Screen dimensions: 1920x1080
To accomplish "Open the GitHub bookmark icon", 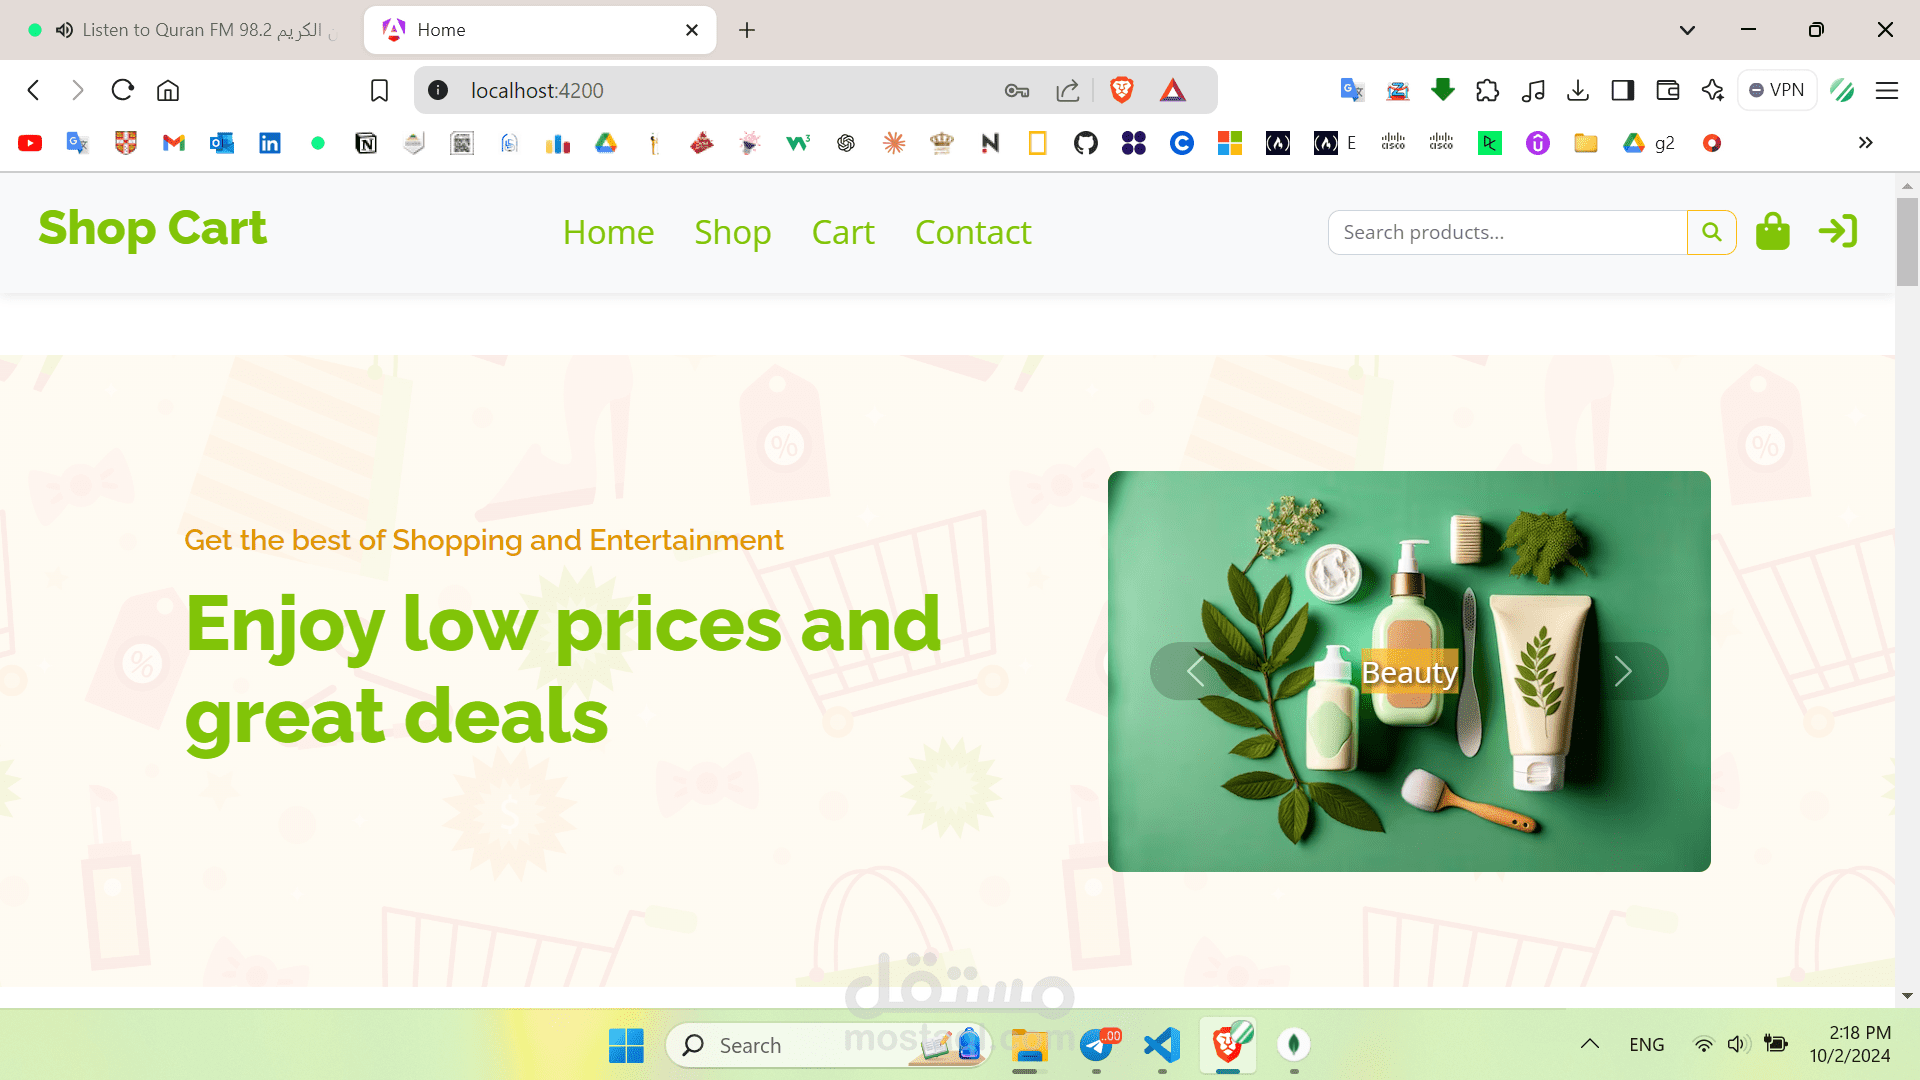I will [1086, 143].
